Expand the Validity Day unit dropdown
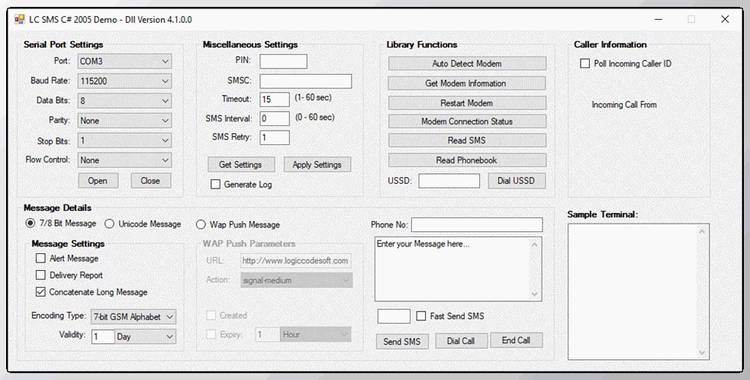This screenshot has height=380, width=750. pyautogui.click(x=145, y=336)
